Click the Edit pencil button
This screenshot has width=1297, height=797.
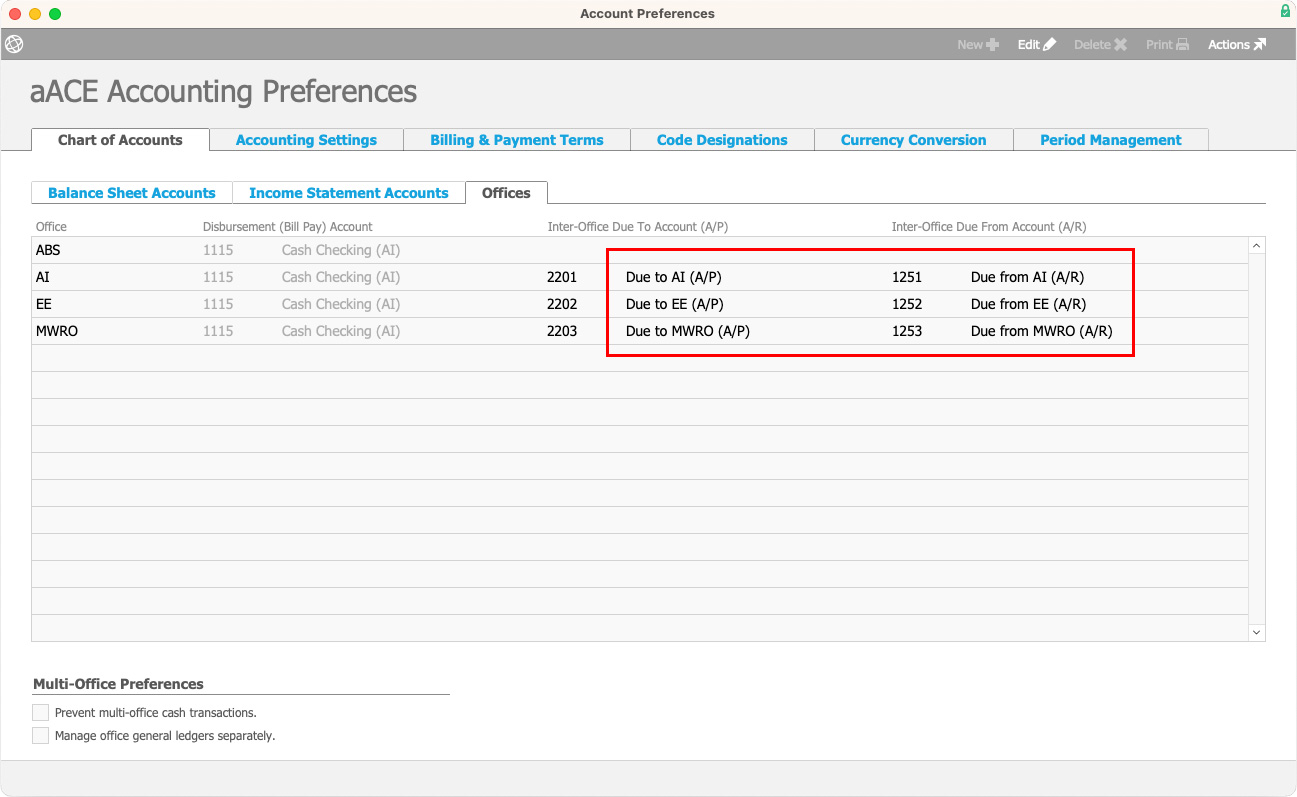[x=1037, y=45]
